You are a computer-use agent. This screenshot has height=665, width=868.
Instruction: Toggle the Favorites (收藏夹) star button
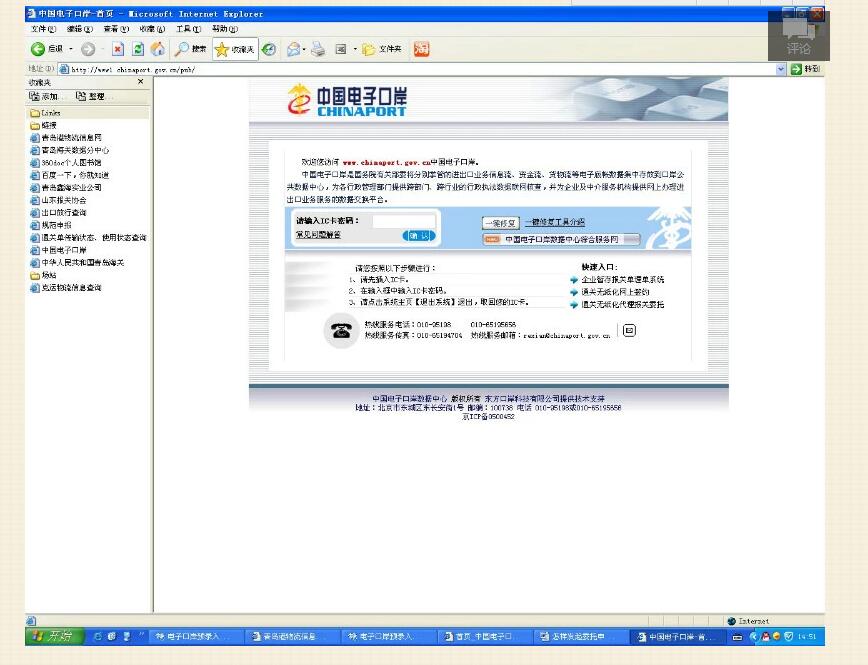[235, 49]
